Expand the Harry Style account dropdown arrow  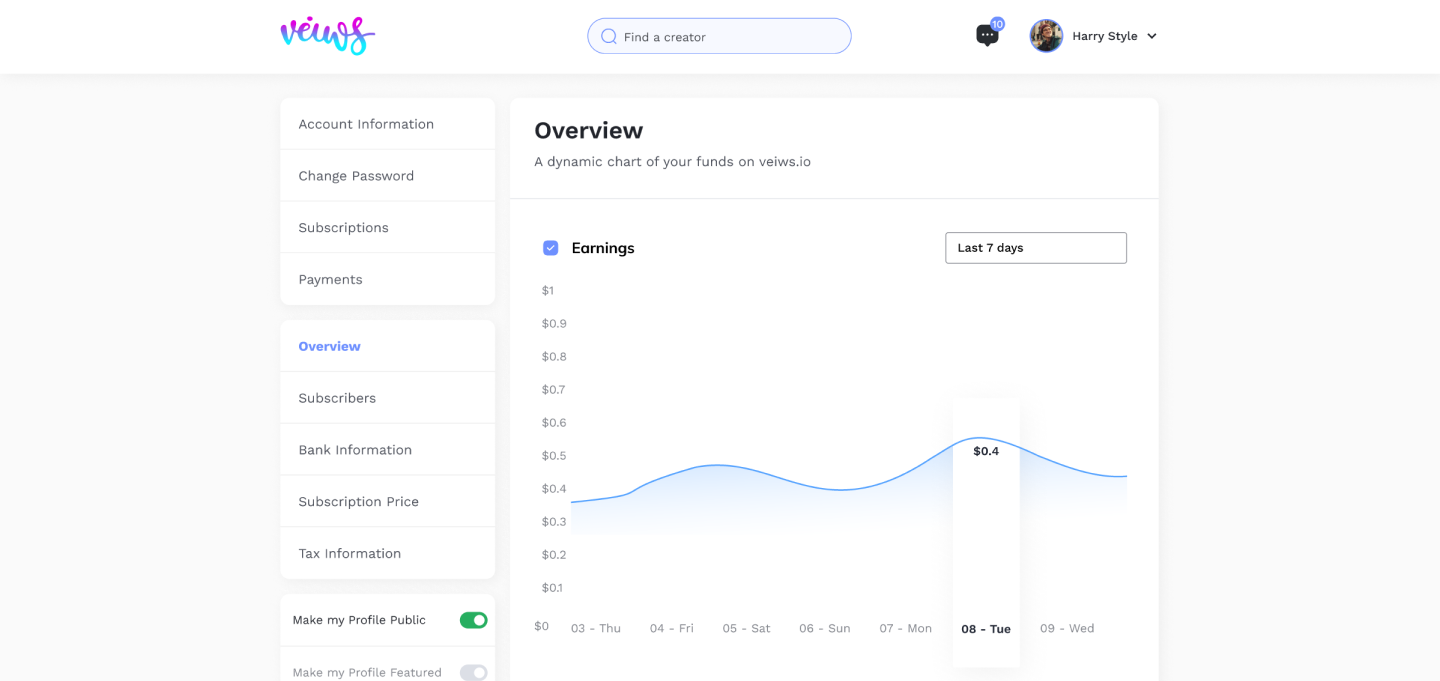1151,36
